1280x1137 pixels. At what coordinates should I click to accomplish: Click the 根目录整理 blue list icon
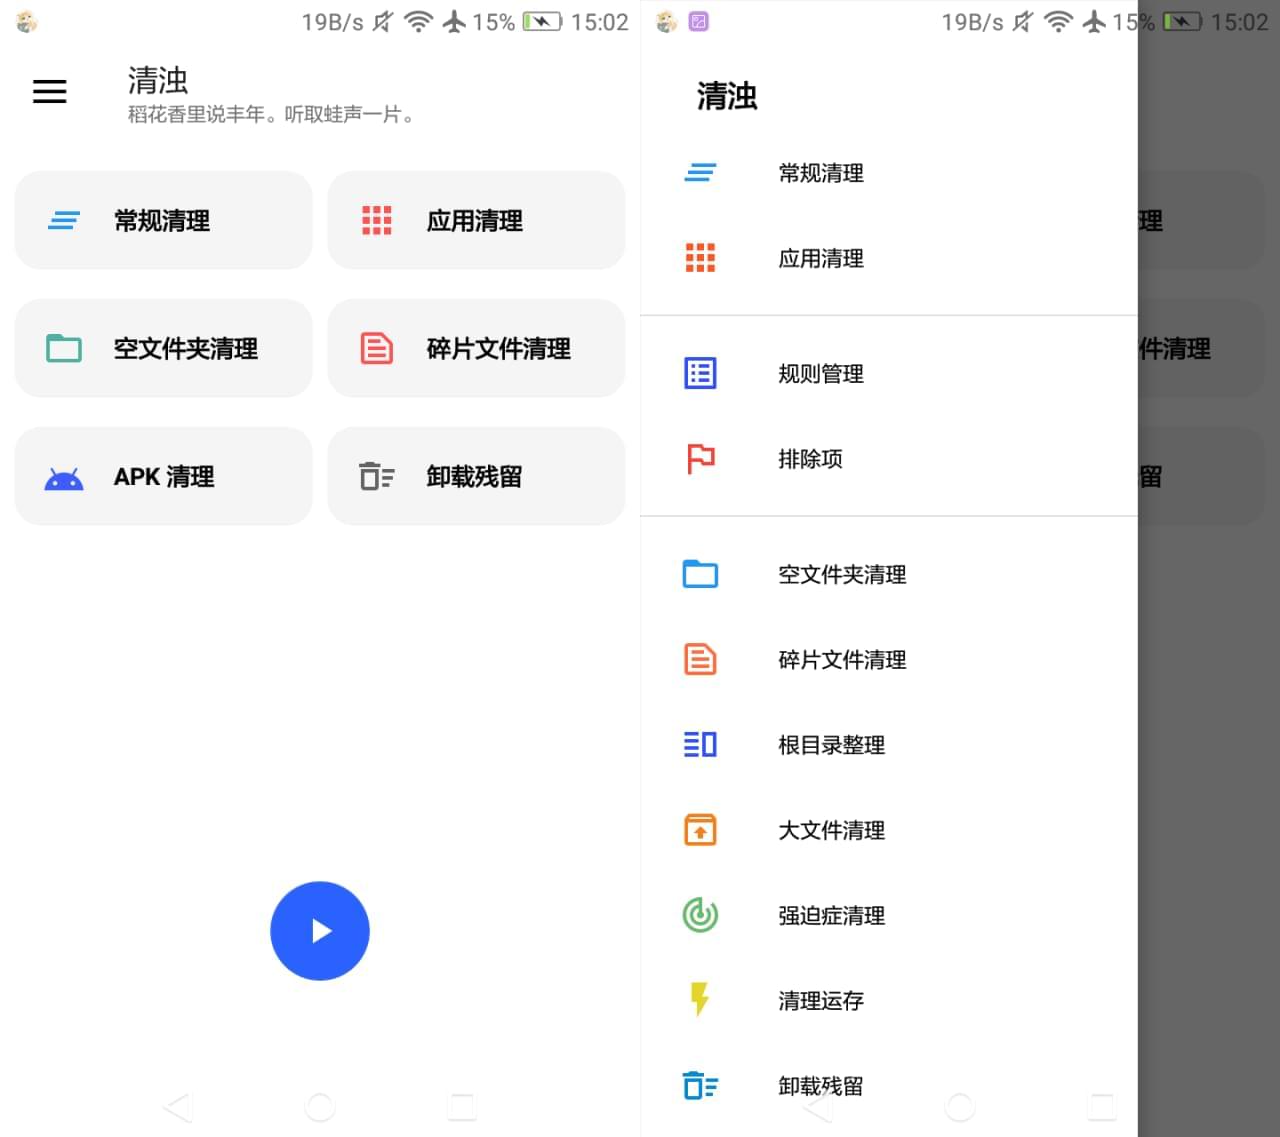[x=700, y=745]
